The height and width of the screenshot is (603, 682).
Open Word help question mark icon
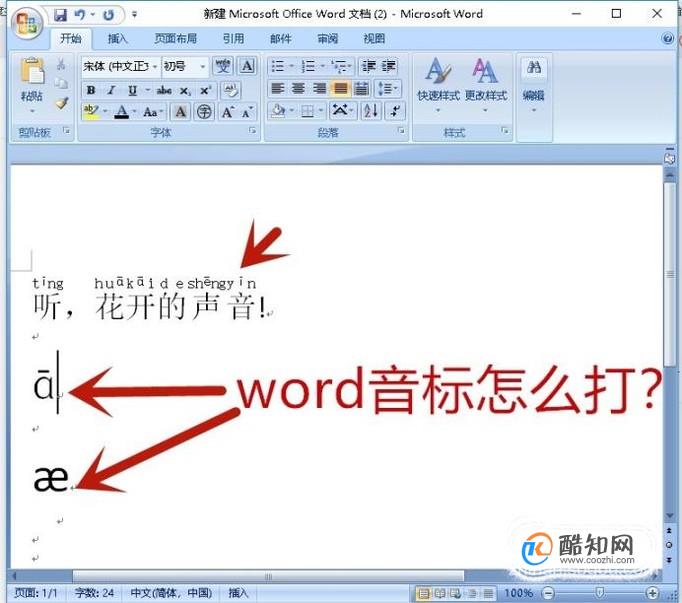pos(667,38)
